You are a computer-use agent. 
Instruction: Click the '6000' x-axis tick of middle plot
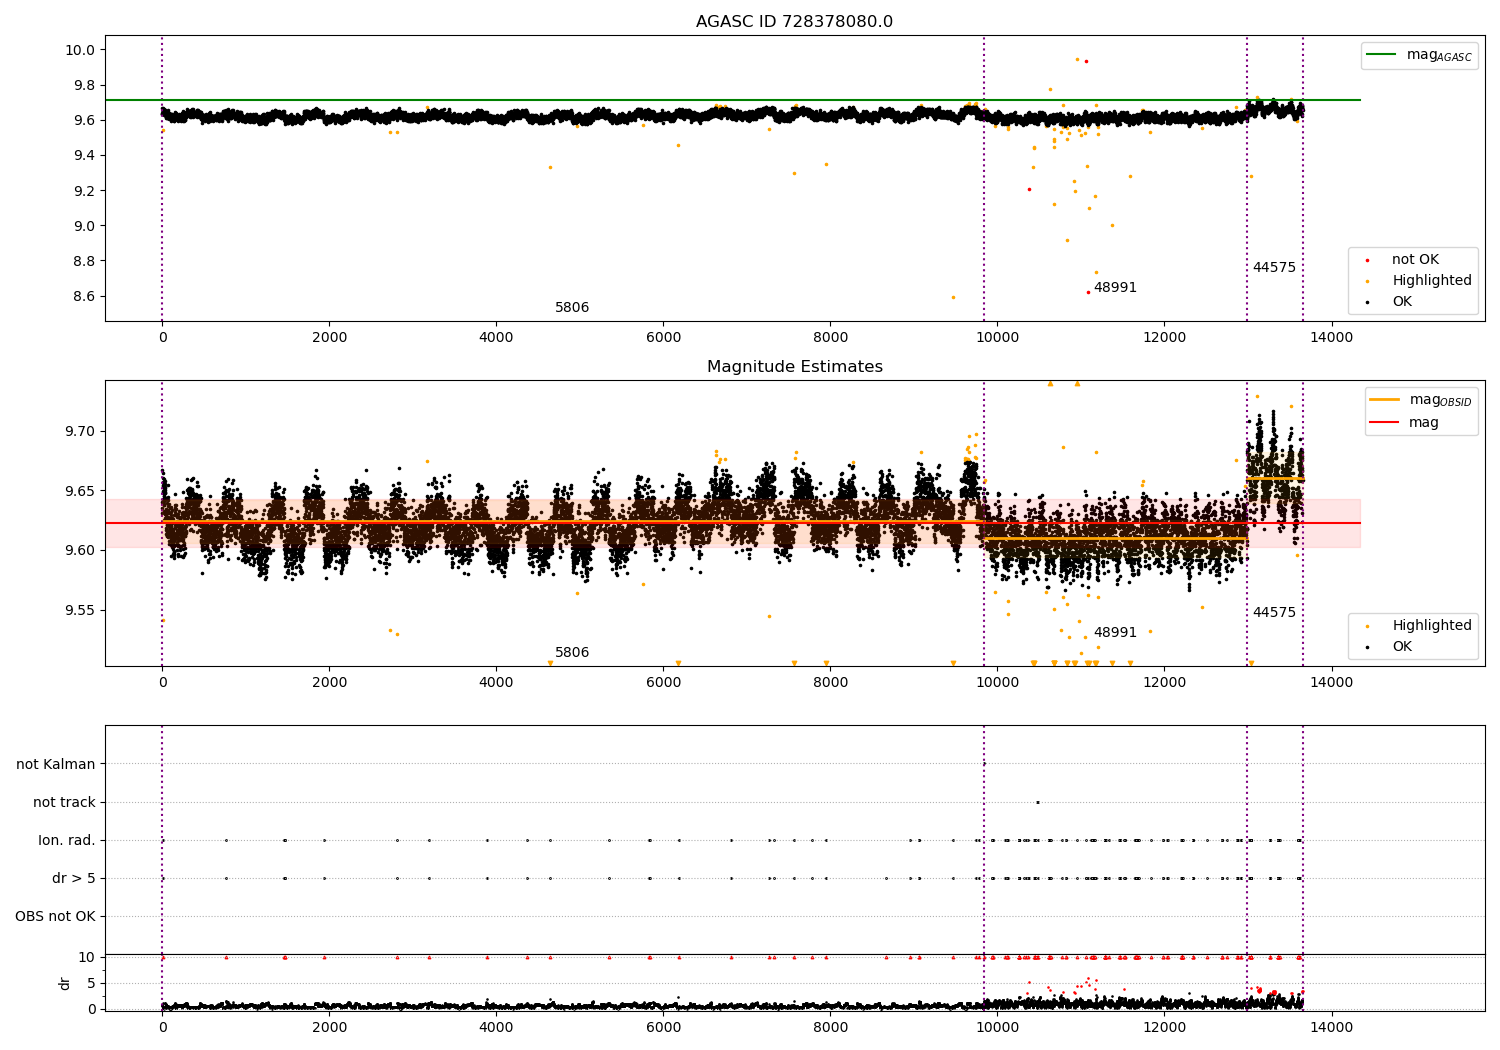pos(663,683)
